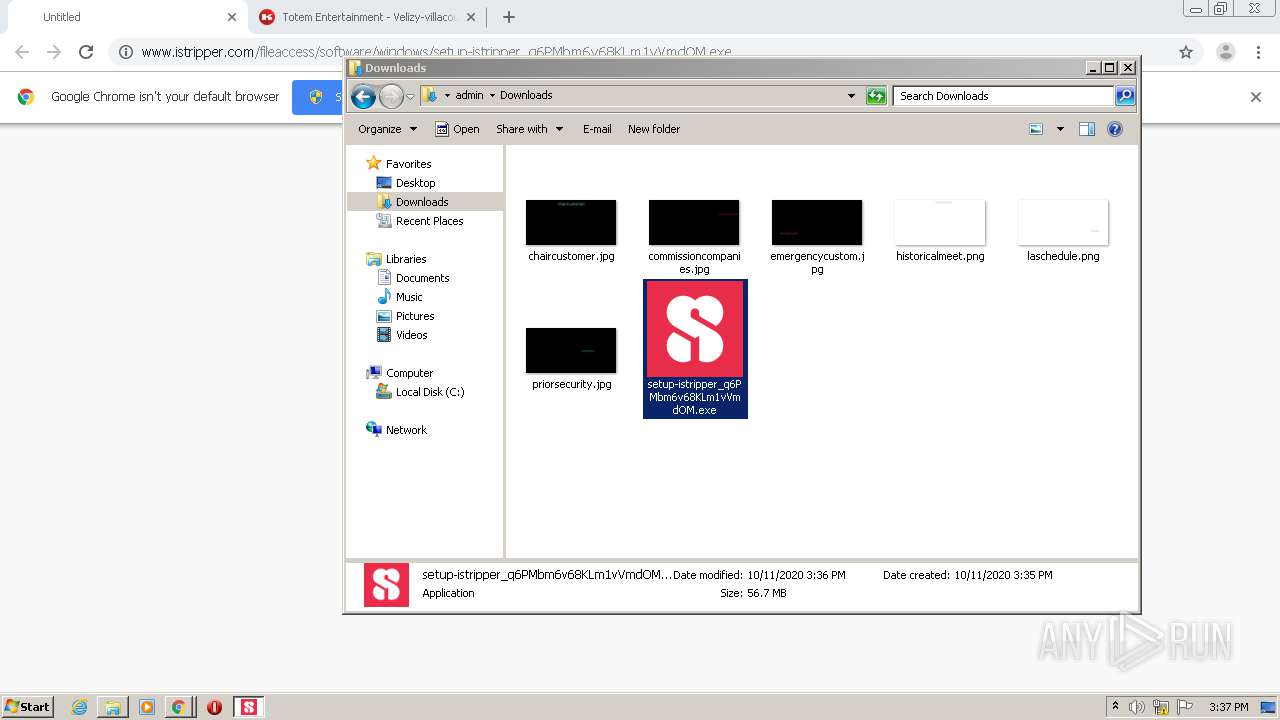Click admin in the breadcrumb path
1280x720 pixels.
tap(469, 96)
